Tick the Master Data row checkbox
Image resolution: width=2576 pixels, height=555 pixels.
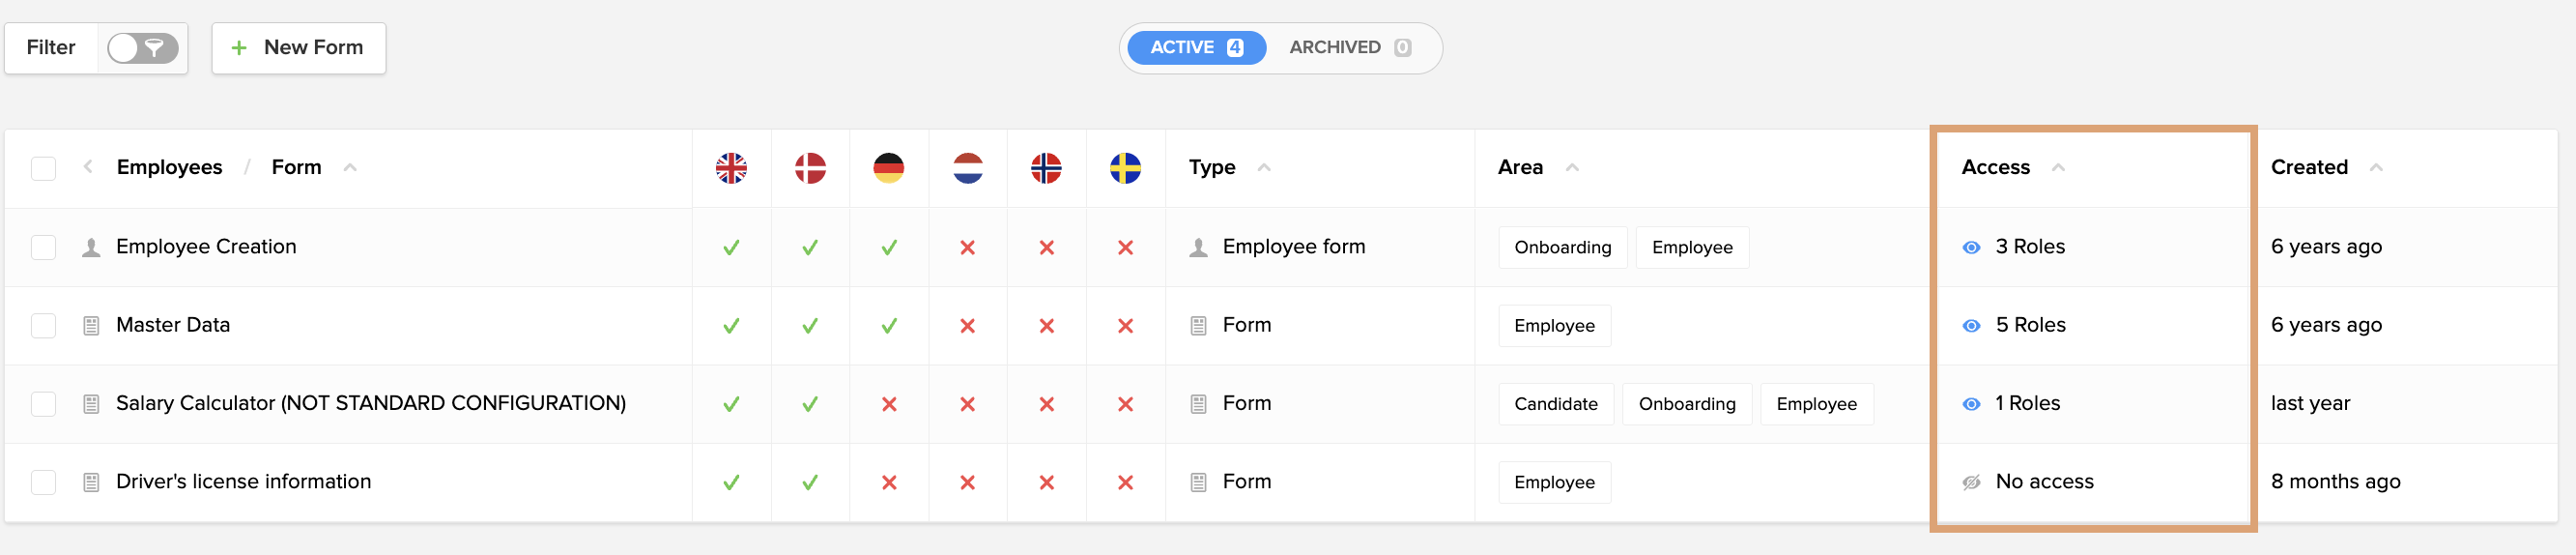(44, 325)
